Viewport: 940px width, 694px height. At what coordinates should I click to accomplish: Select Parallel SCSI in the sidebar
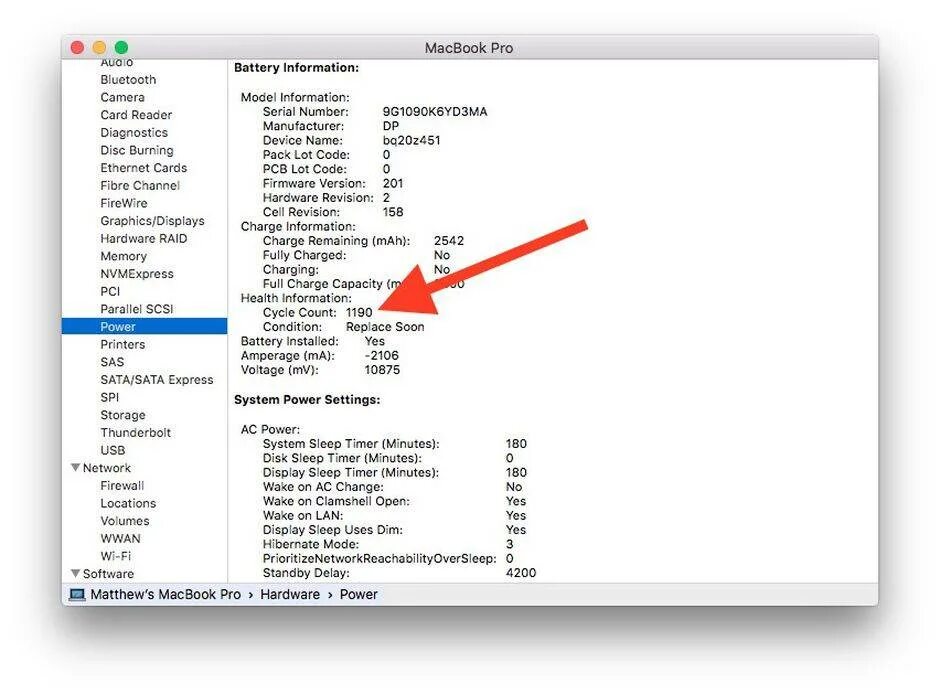point(137,309)
